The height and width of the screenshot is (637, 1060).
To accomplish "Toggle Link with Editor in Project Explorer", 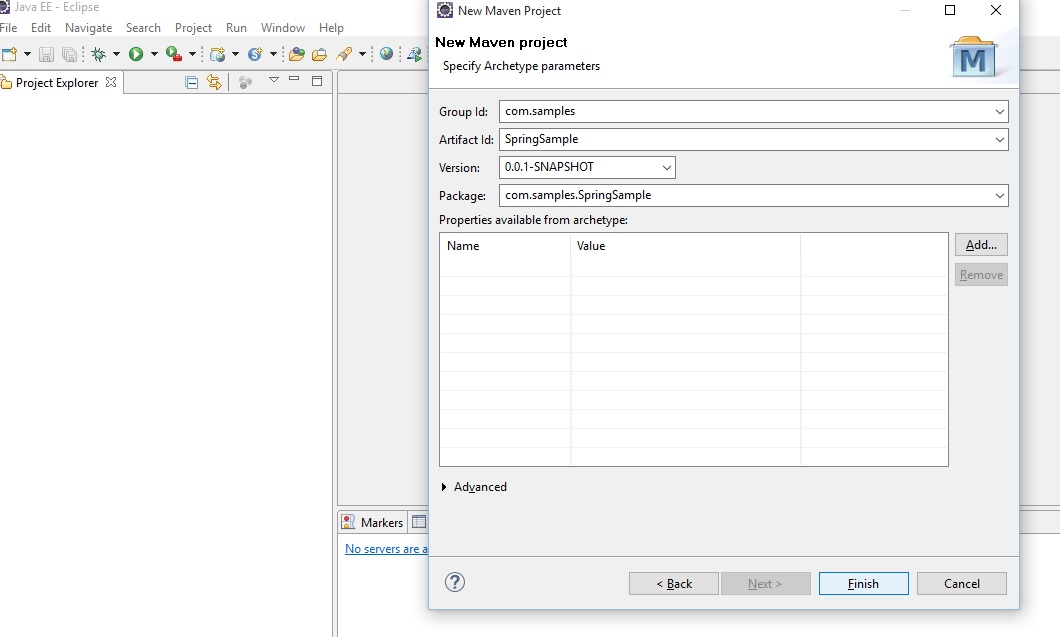I will pos(214,83).
